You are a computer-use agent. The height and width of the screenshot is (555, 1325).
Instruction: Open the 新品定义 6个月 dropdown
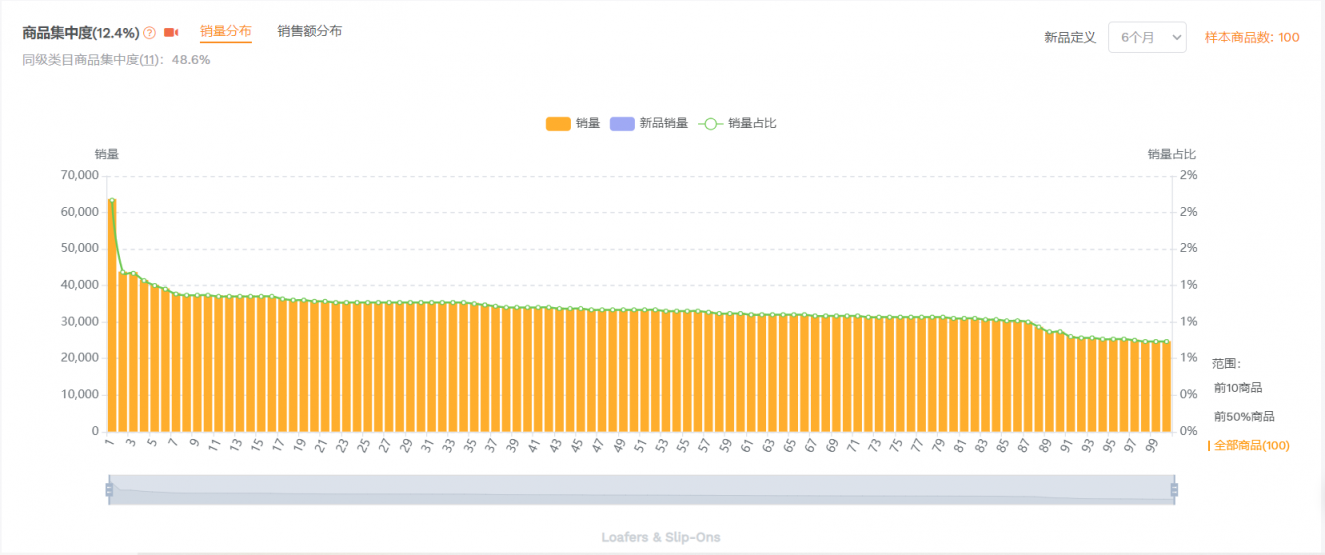(x=1147, y=37)
